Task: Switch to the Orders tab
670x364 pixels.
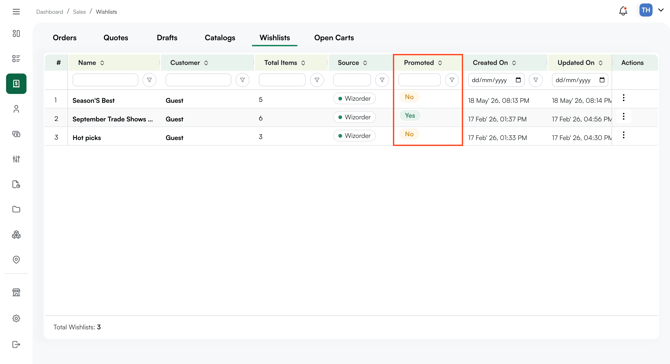Action: point(65,38)
